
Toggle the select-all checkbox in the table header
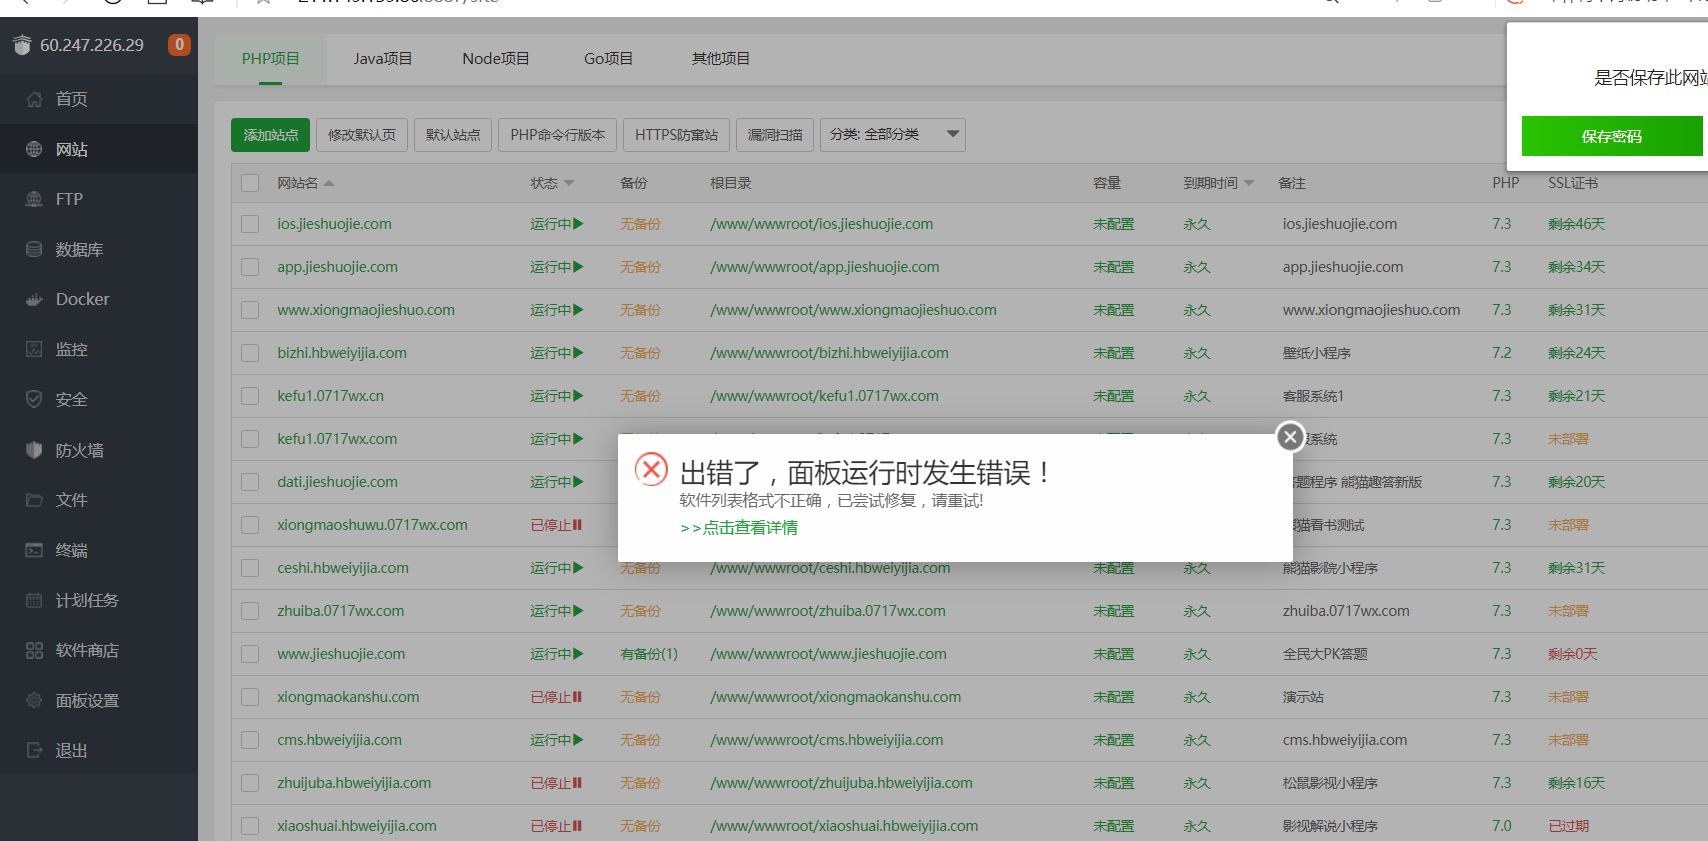250,183
